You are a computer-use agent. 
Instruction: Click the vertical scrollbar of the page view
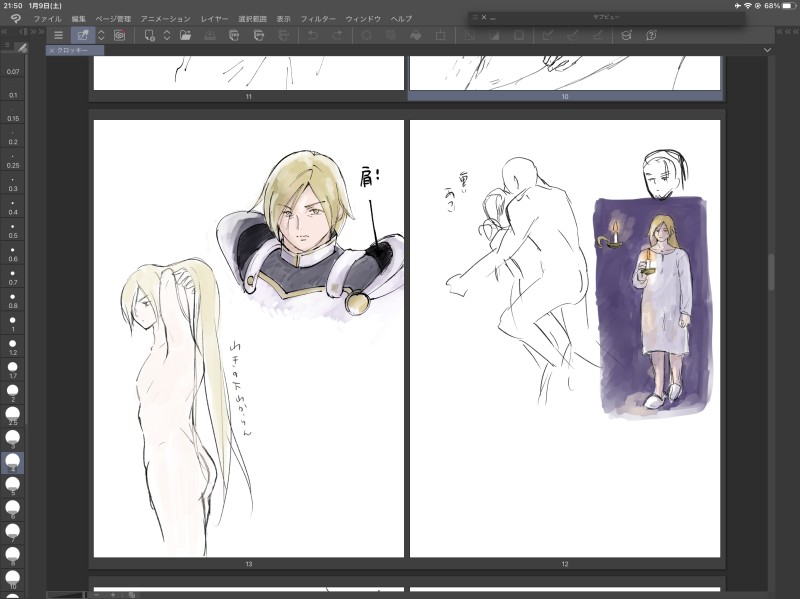(770, 270)
